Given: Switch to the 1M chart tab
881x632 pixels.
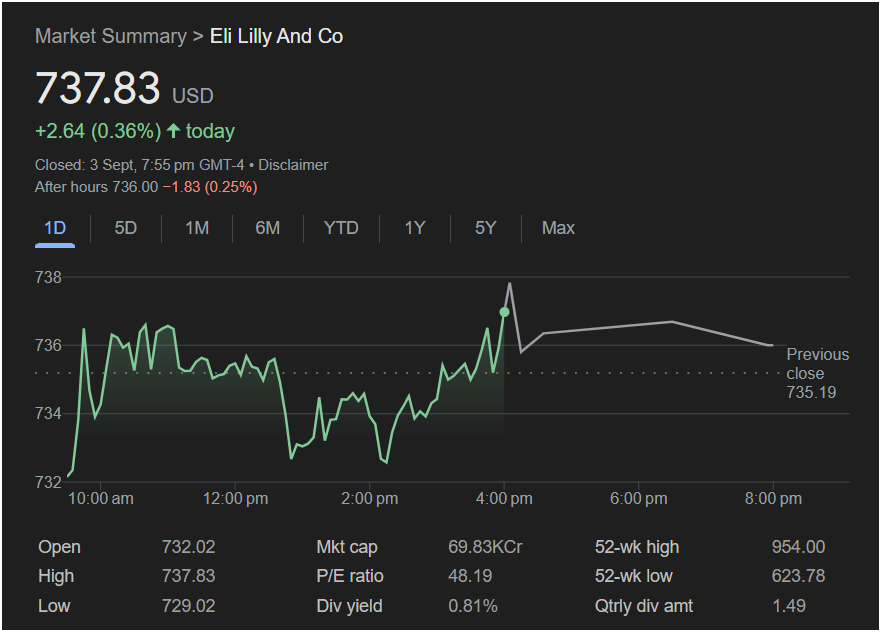Looking at the screenshot, I should [x=197, y=228].
